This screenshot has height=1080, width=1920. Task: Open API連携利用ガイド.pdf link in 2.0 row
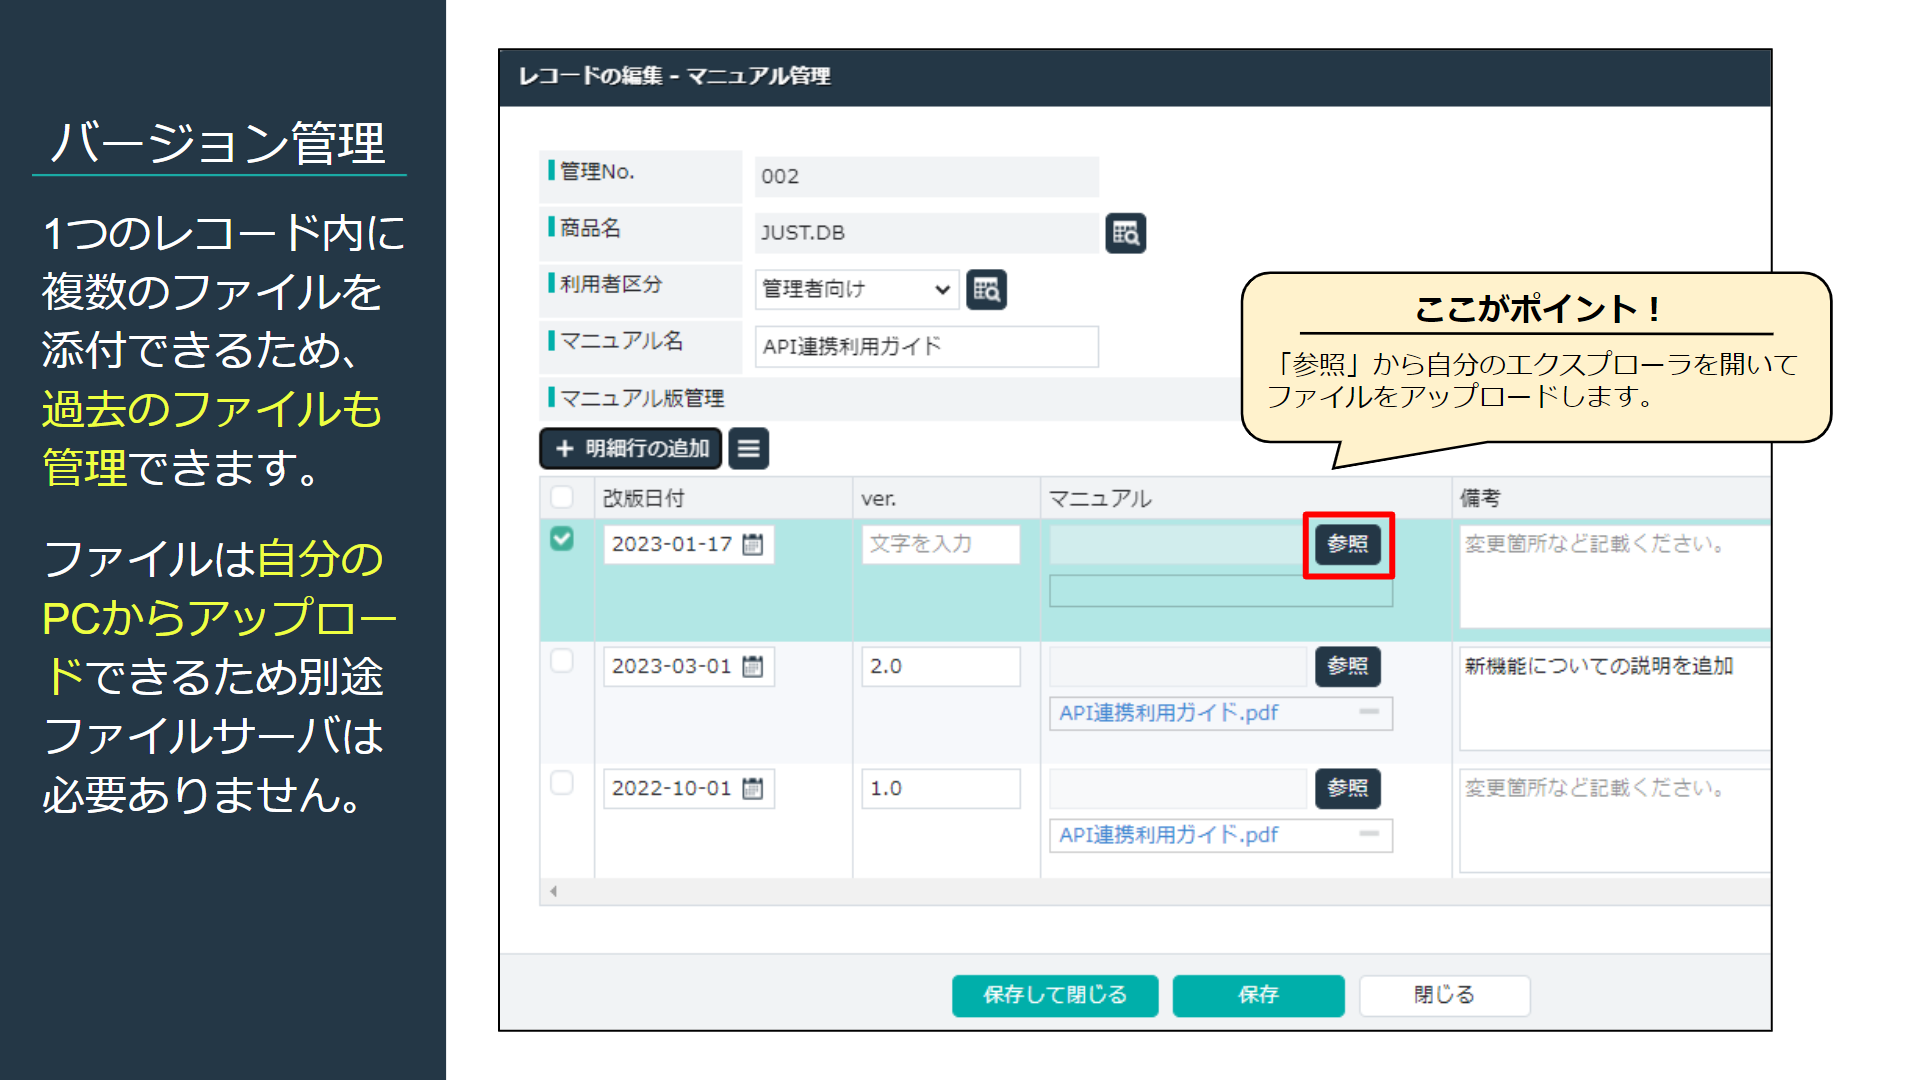(x=1168, y=713)
